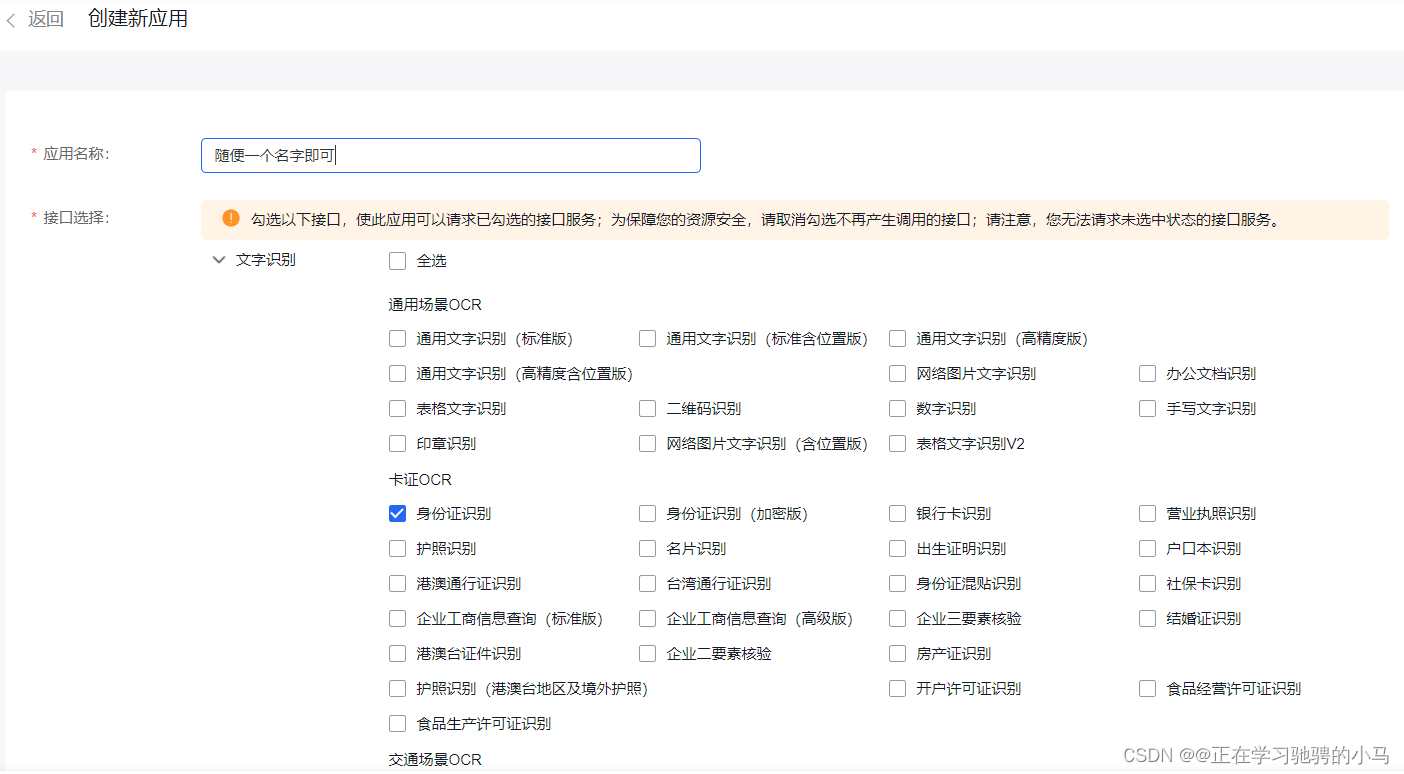The height and width of the screenshot is (774, 1404).
Task: Check the 手写文字识别 option
Action: point(1147,409)
